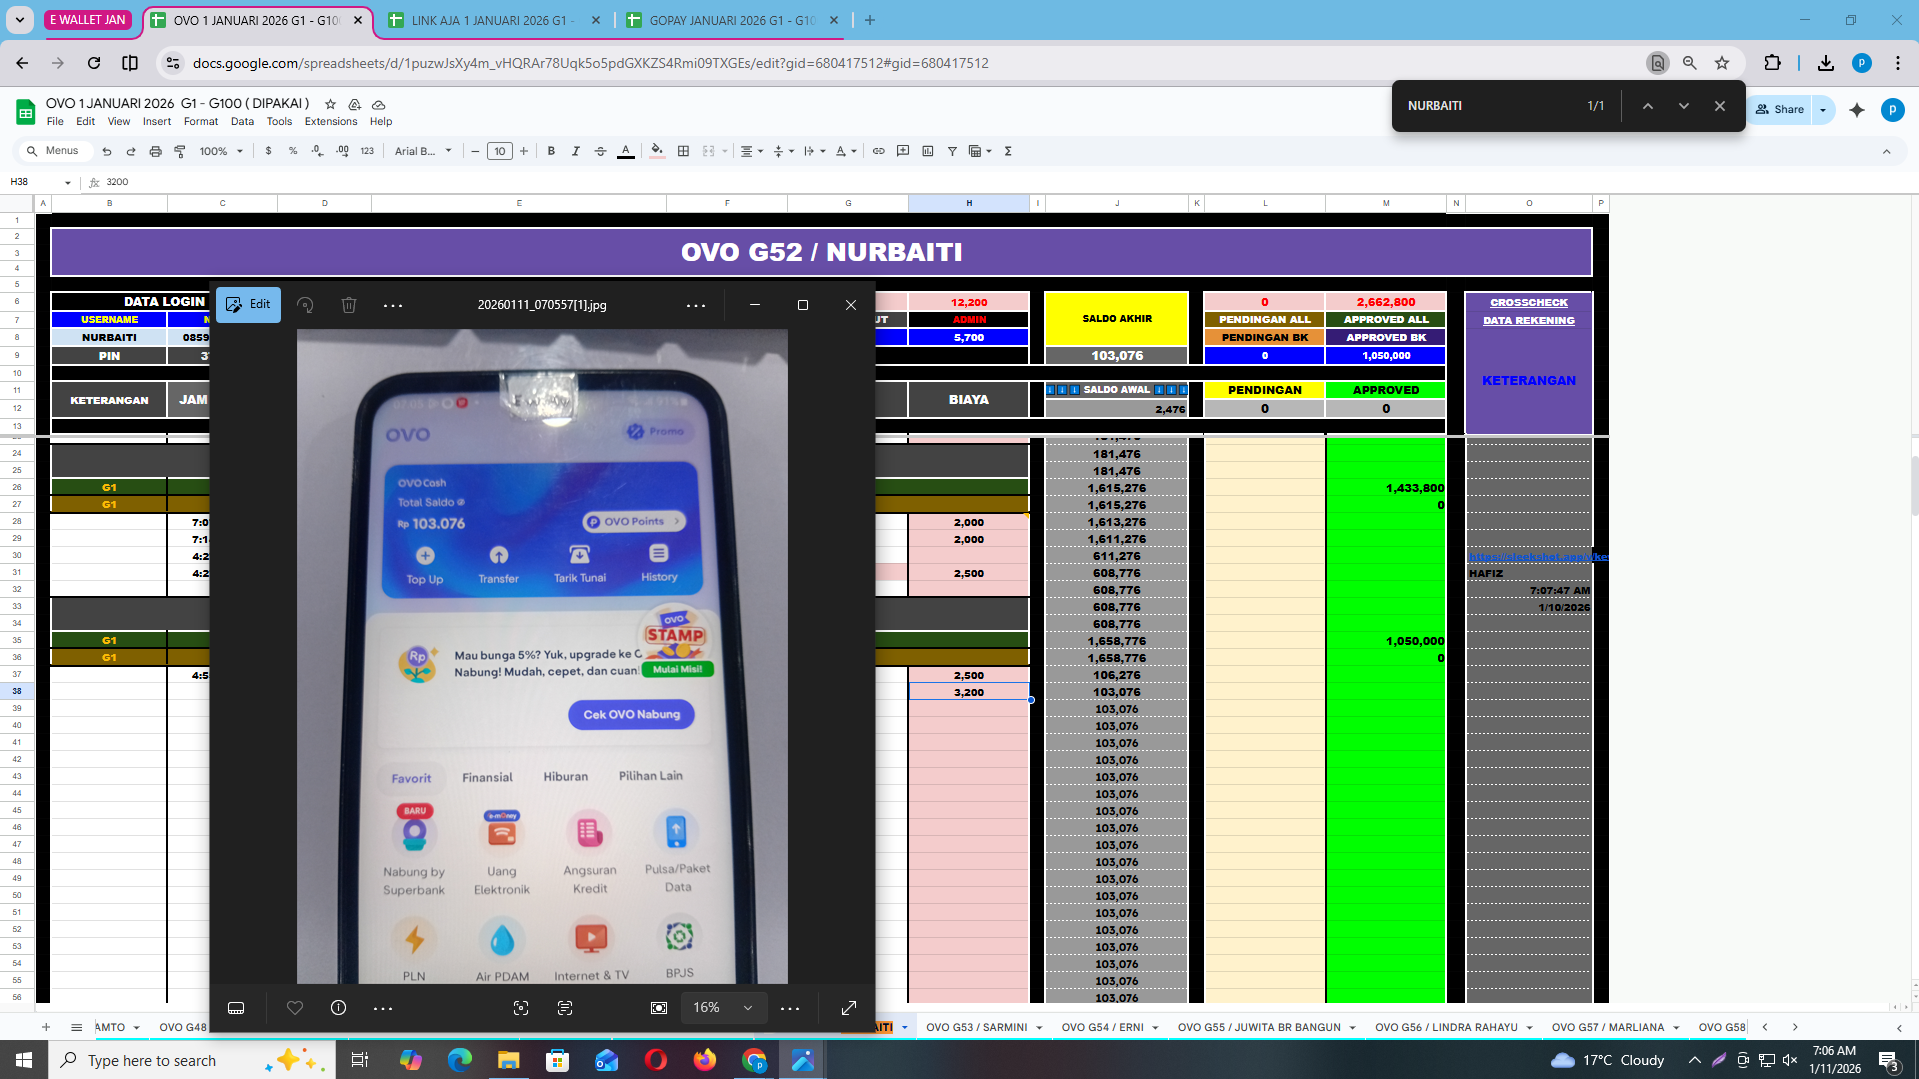Open the fill color picker
Image resolution: width=1919 pixels, height=1079 pixels.
click(657, 151)
